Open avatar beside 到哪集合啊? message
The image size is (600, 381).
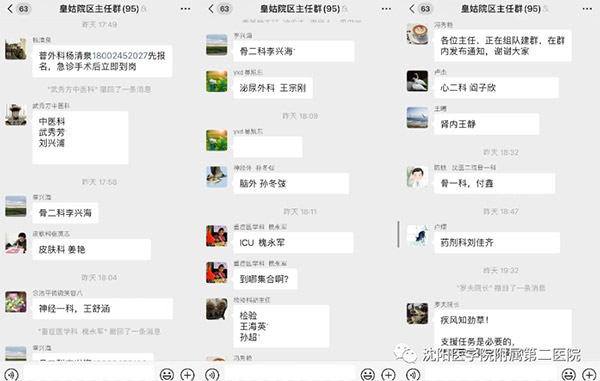click(x=217, y=272)
